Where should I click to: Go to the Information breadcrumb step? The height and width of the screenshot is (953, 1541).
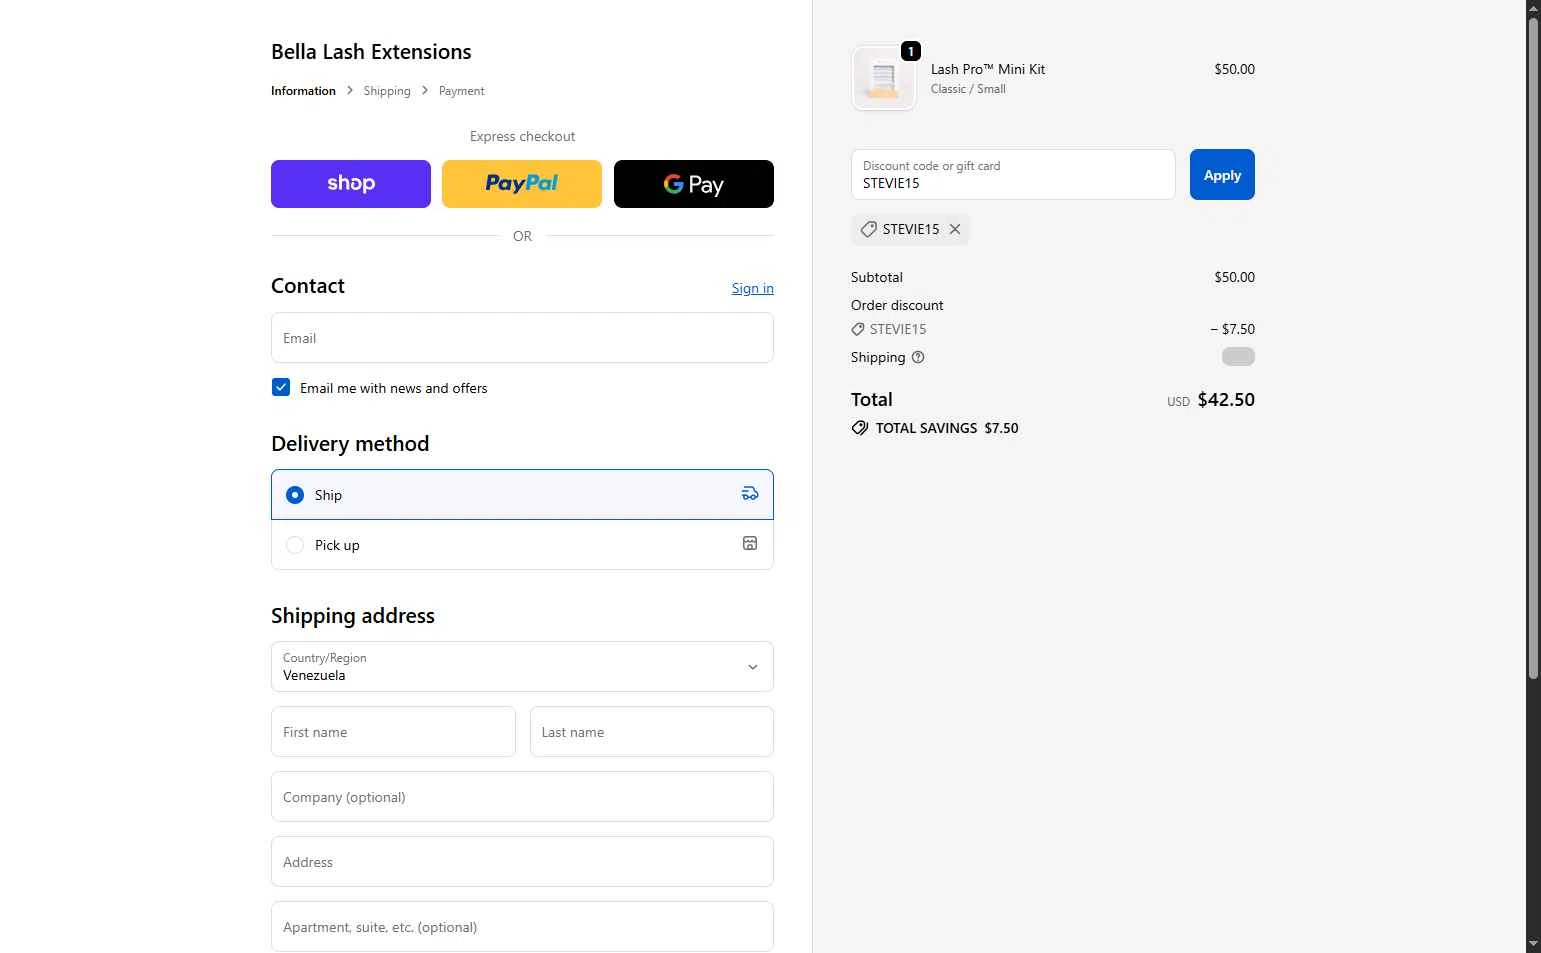pyautogui.click(x=303, y=91)
